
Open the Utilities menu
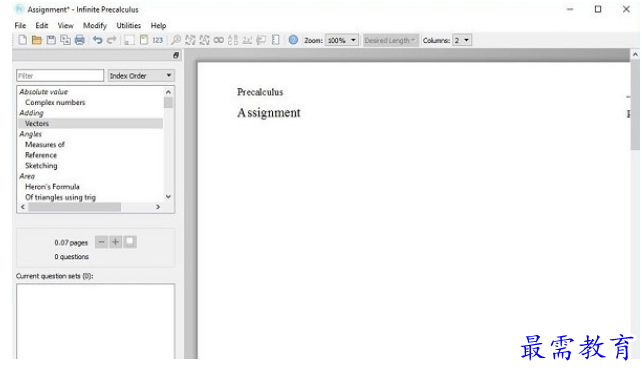tap(129, 25)
